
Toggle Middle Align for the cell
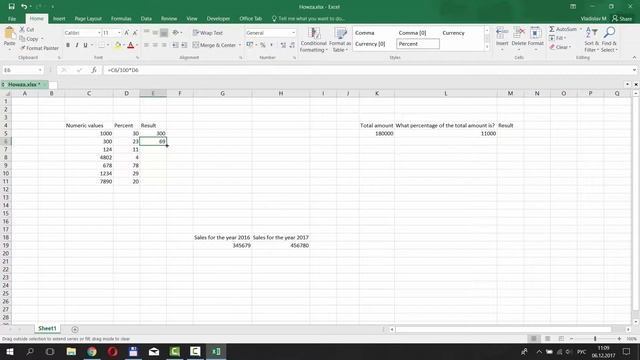[x=155, y=33]
